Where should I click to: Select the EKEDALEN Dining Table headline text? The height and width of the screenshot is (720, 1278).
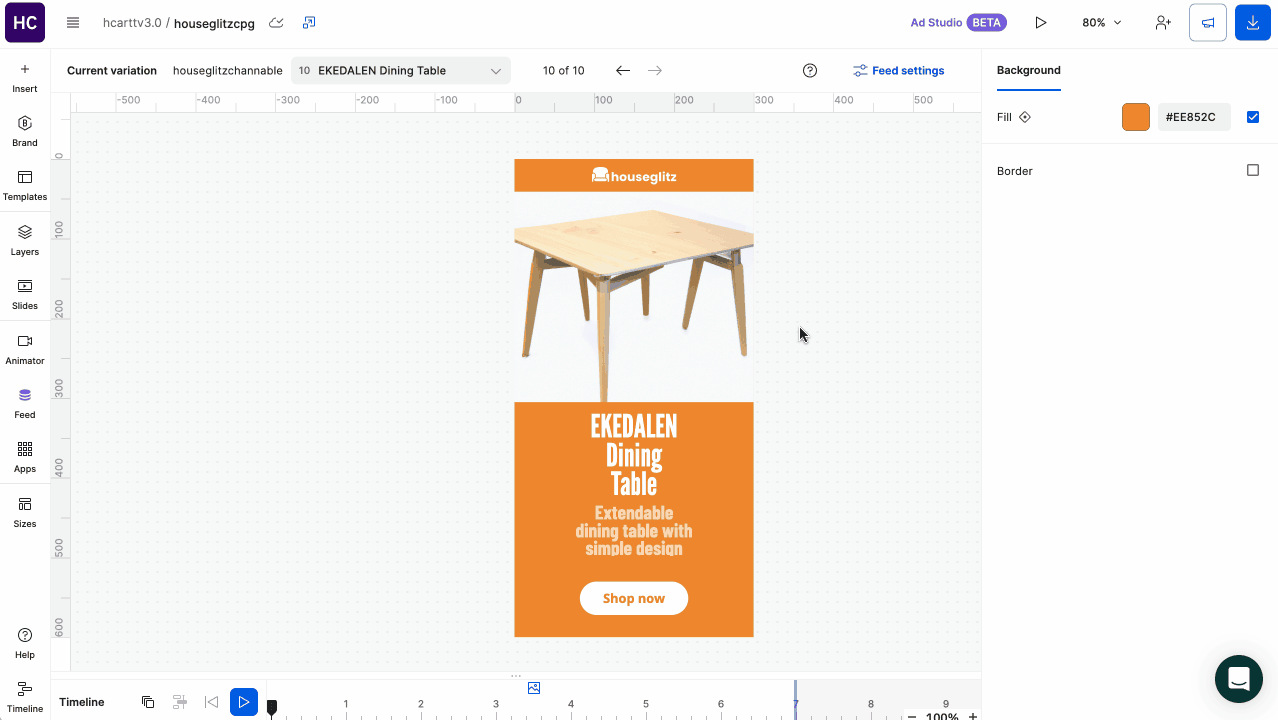[x=634, y=455]
